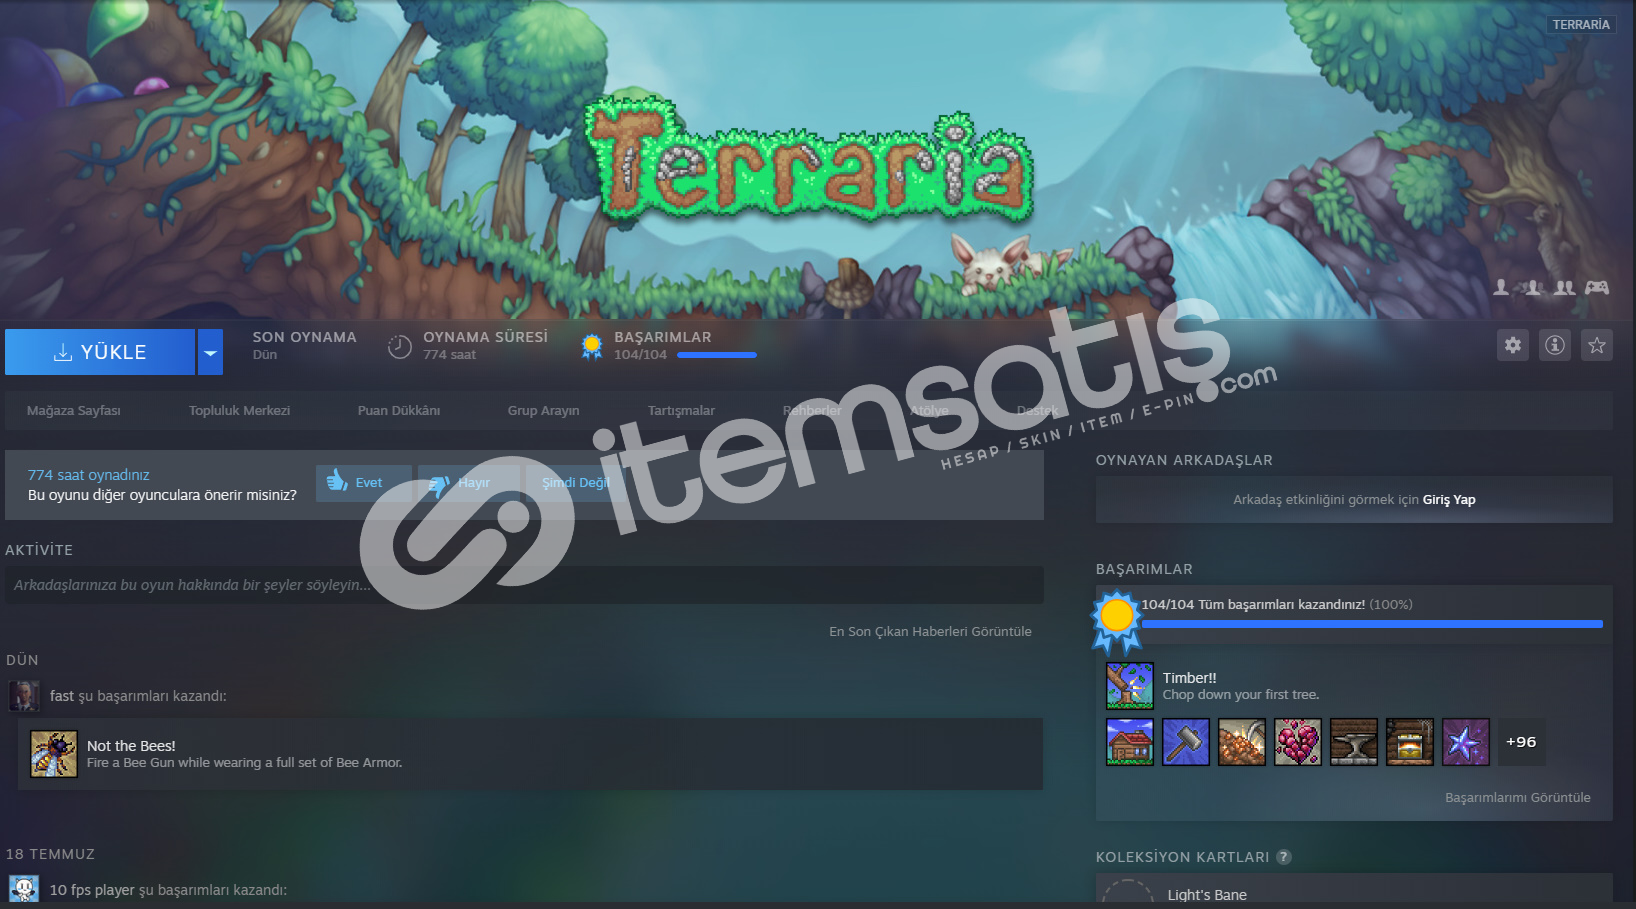Expand the +96 more achievements tile
Image resolution: width=1636 pixels, height=909 pixels.
tap(1522, 742)
